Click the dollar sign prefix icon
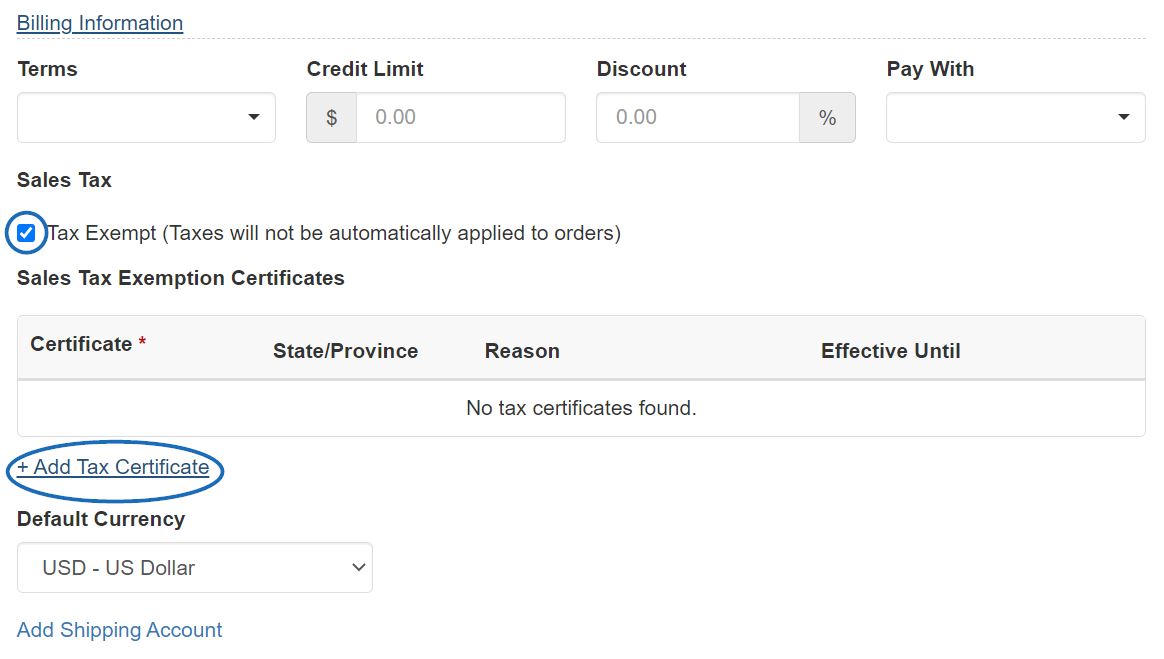 [331, 117]
